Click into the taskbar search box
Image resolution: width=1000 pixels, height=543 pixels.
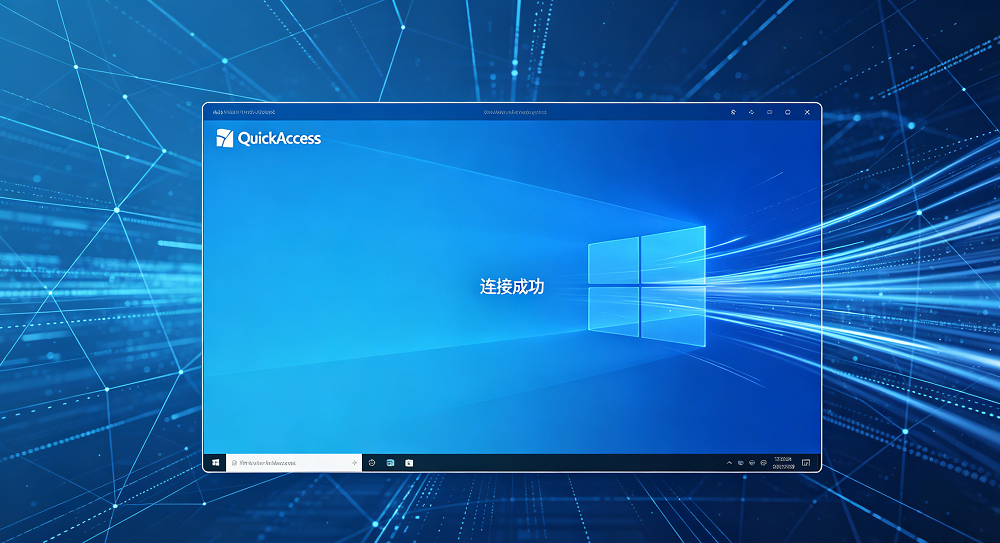tap(294, 463)
